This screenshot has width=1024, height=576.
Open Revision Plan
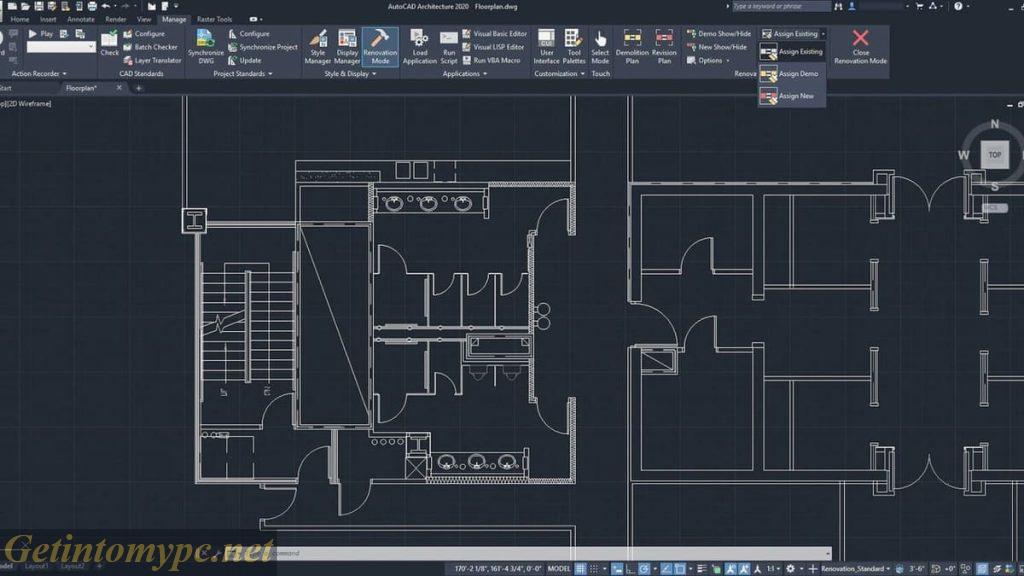pos(664,46)
